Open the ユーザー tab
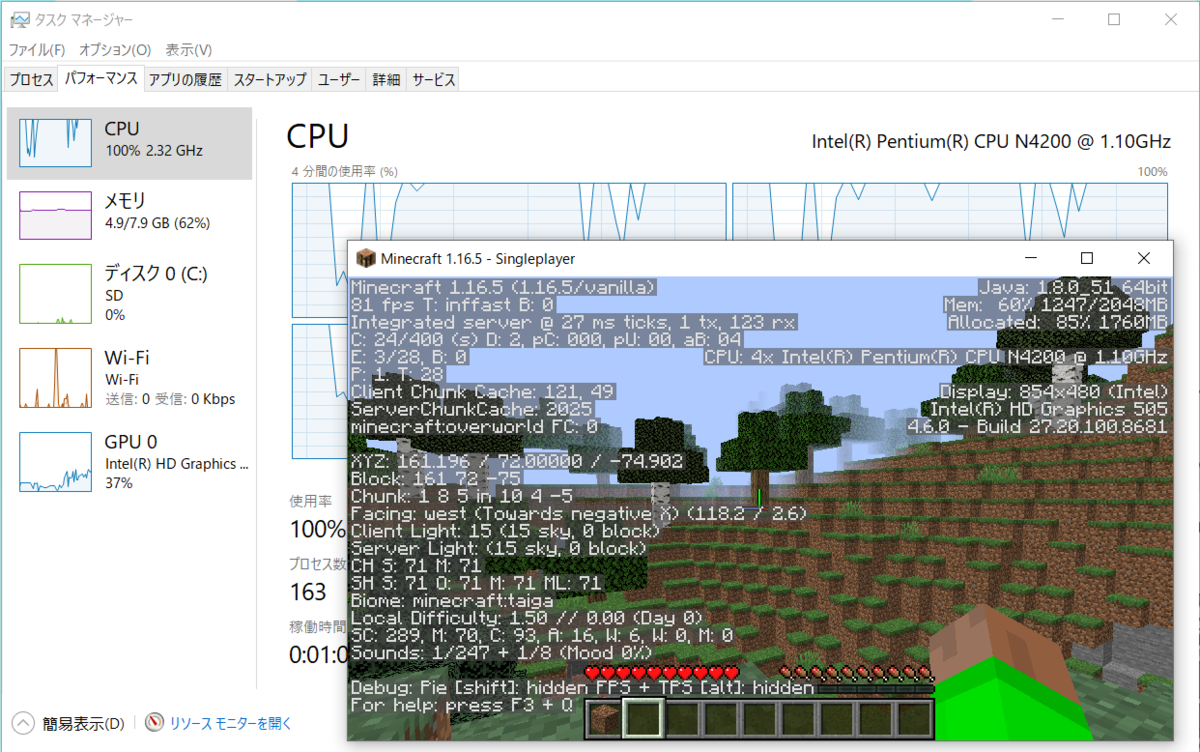 tap(339, 80)
